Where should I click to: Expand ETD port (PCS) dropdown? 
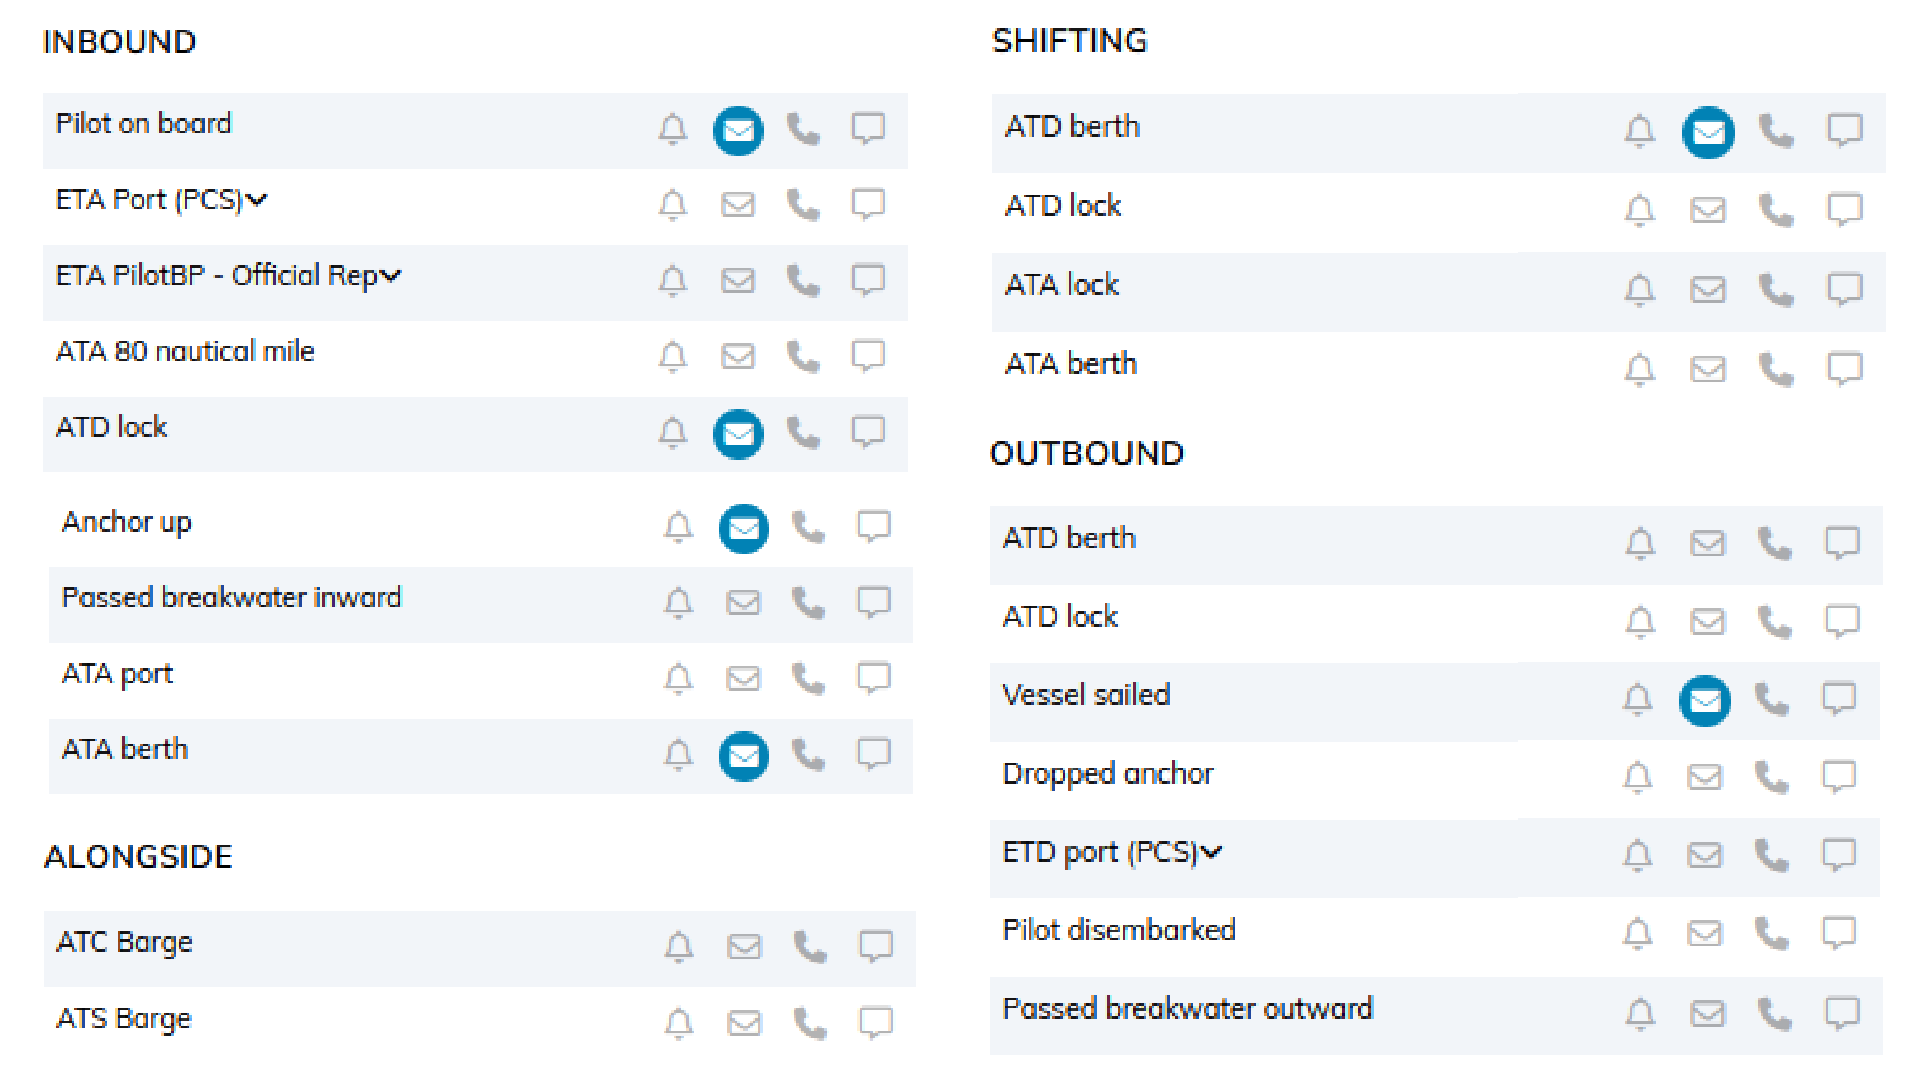1212,853
